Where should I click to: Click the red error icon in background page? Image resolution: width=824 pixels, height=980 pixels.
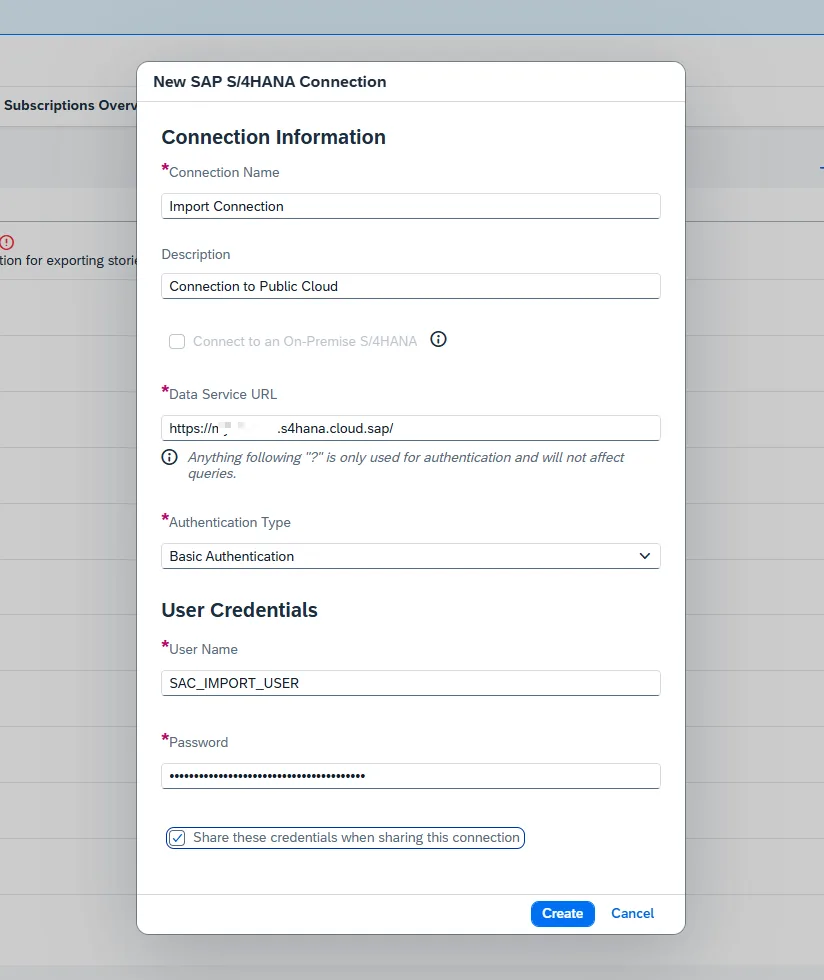(x=7, y=242)
